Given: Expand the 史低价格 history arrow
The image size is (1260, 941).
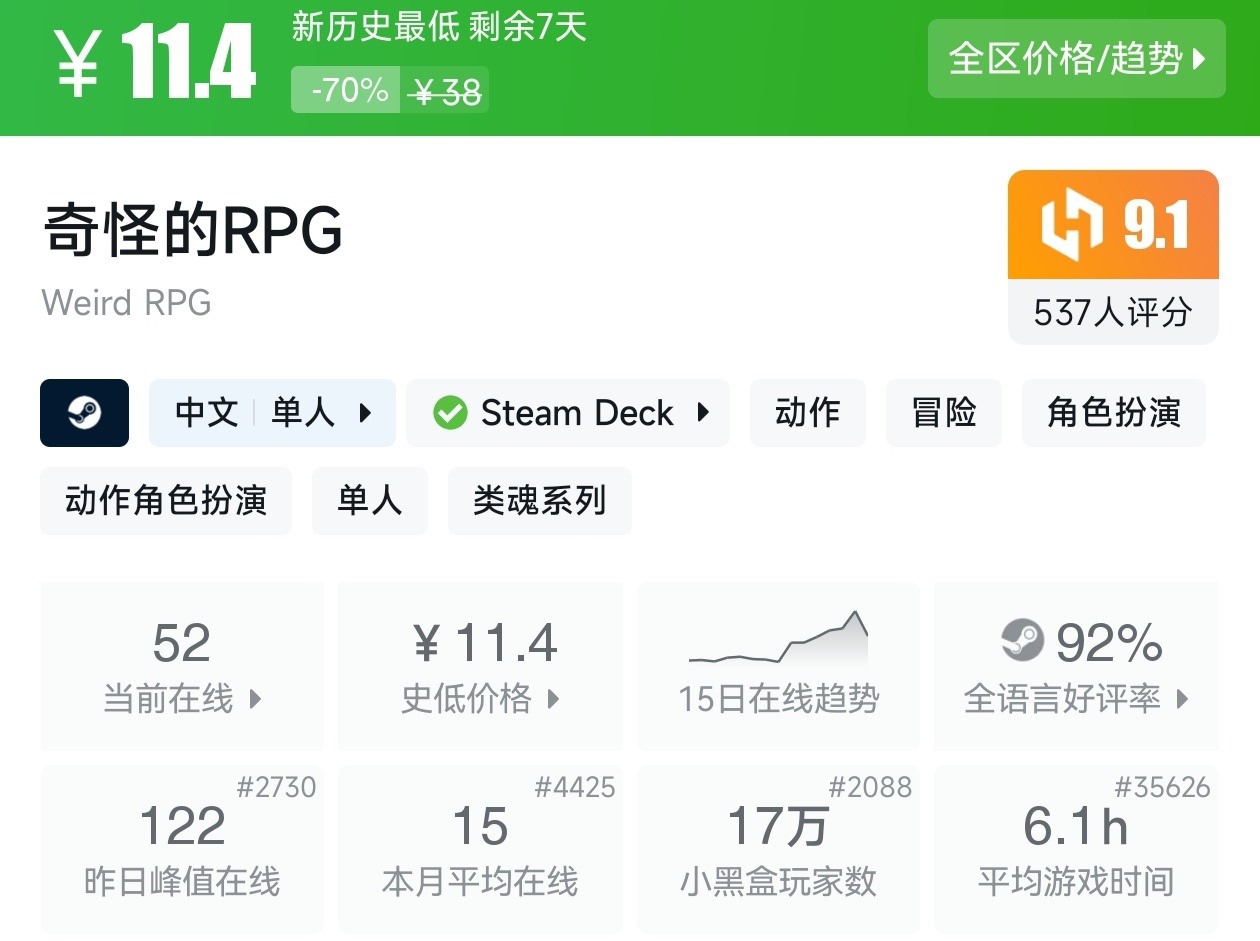Looking at the screenshot, I should tap(553, 699).
